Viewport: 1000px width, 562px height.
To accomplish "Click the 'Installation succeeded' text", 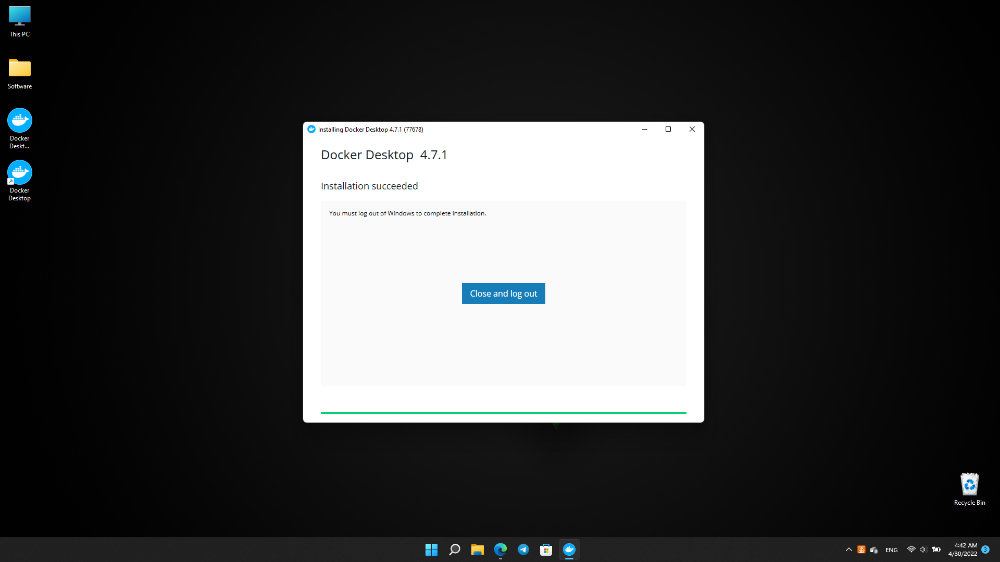I will tap(369, 186).
